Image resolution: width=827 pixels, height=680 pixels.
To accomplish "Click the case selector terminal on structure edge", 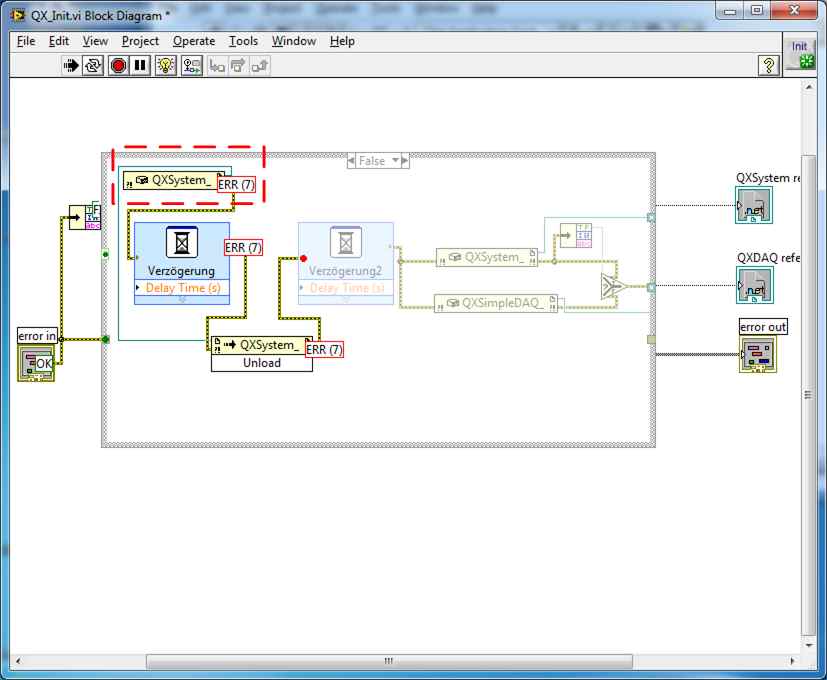I will point(105,254).
